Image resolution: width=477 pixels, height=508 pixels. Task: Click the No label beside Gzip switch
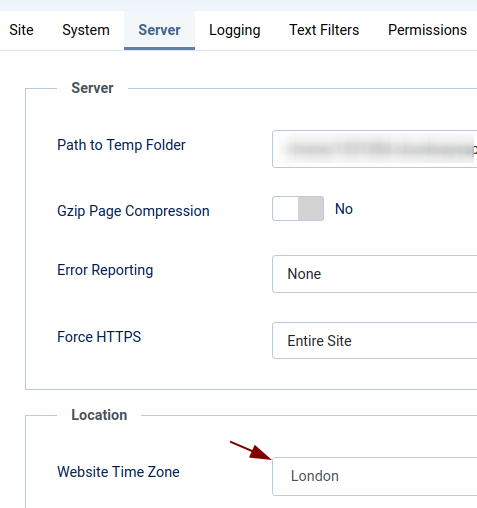click(344, 209)
